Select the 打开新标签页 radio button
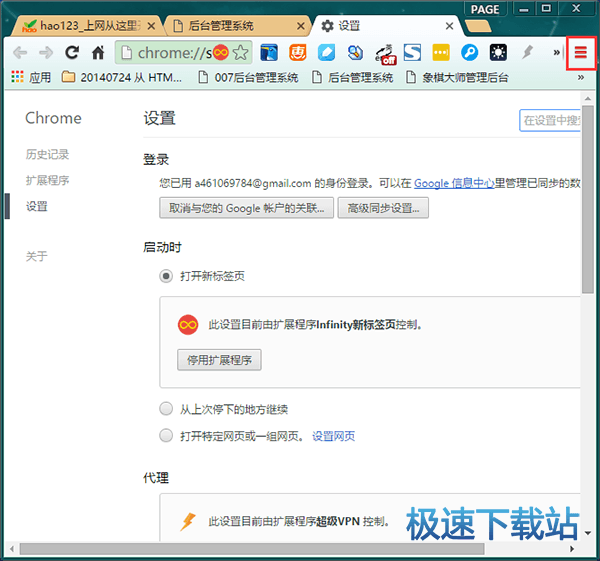600x561 pixels. pos(166,276)
